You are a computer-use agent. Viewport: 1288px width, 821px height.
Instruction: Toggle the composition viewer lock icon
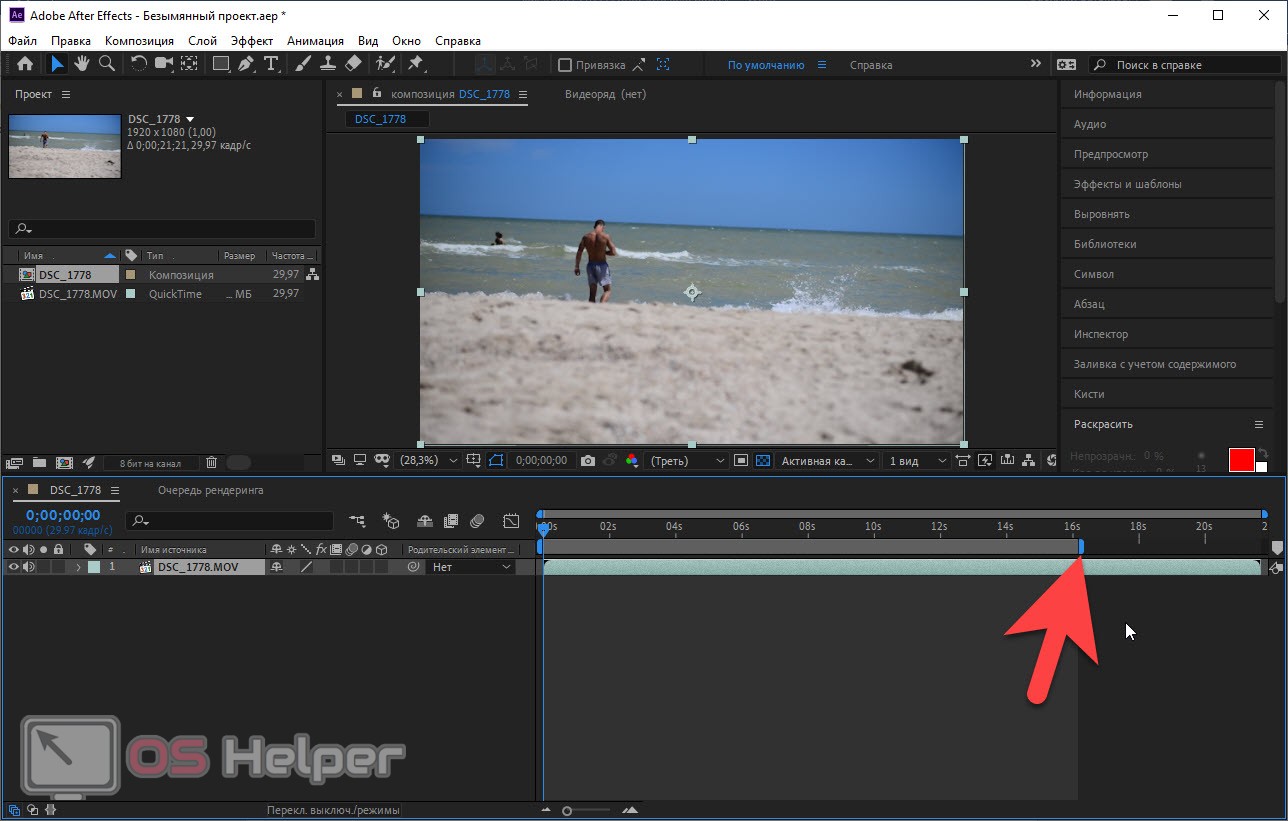point(376,94)
